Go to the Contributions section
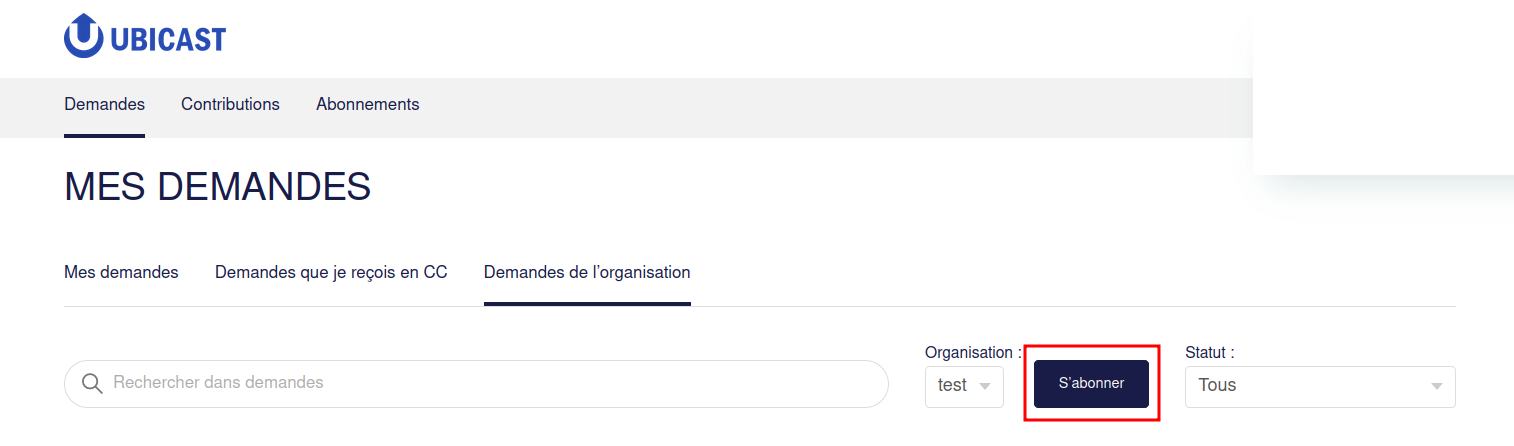1514x446 pixels. (x=230, y=104)
